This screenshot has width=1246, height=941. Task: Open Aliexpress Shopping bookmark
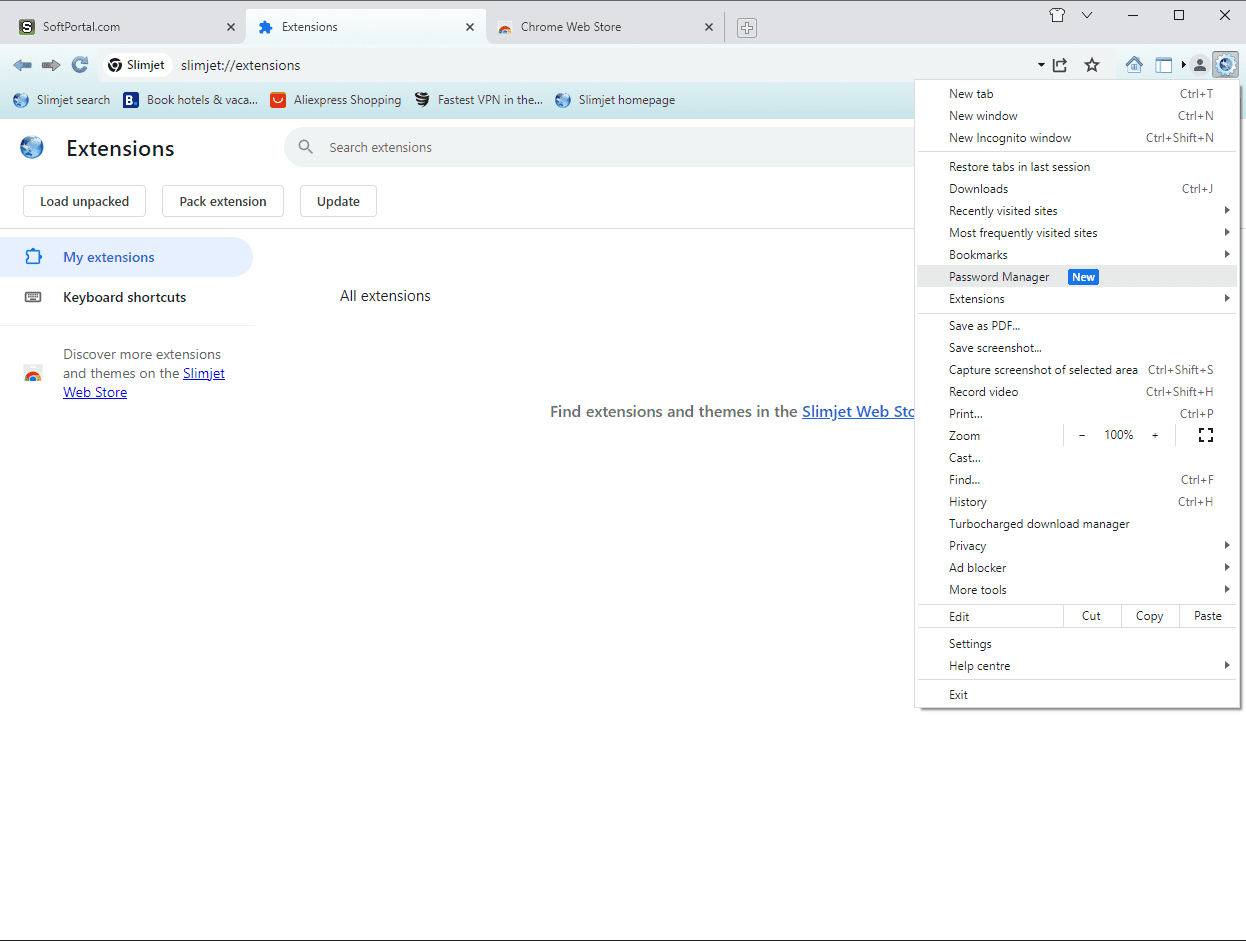click(336, 100)
